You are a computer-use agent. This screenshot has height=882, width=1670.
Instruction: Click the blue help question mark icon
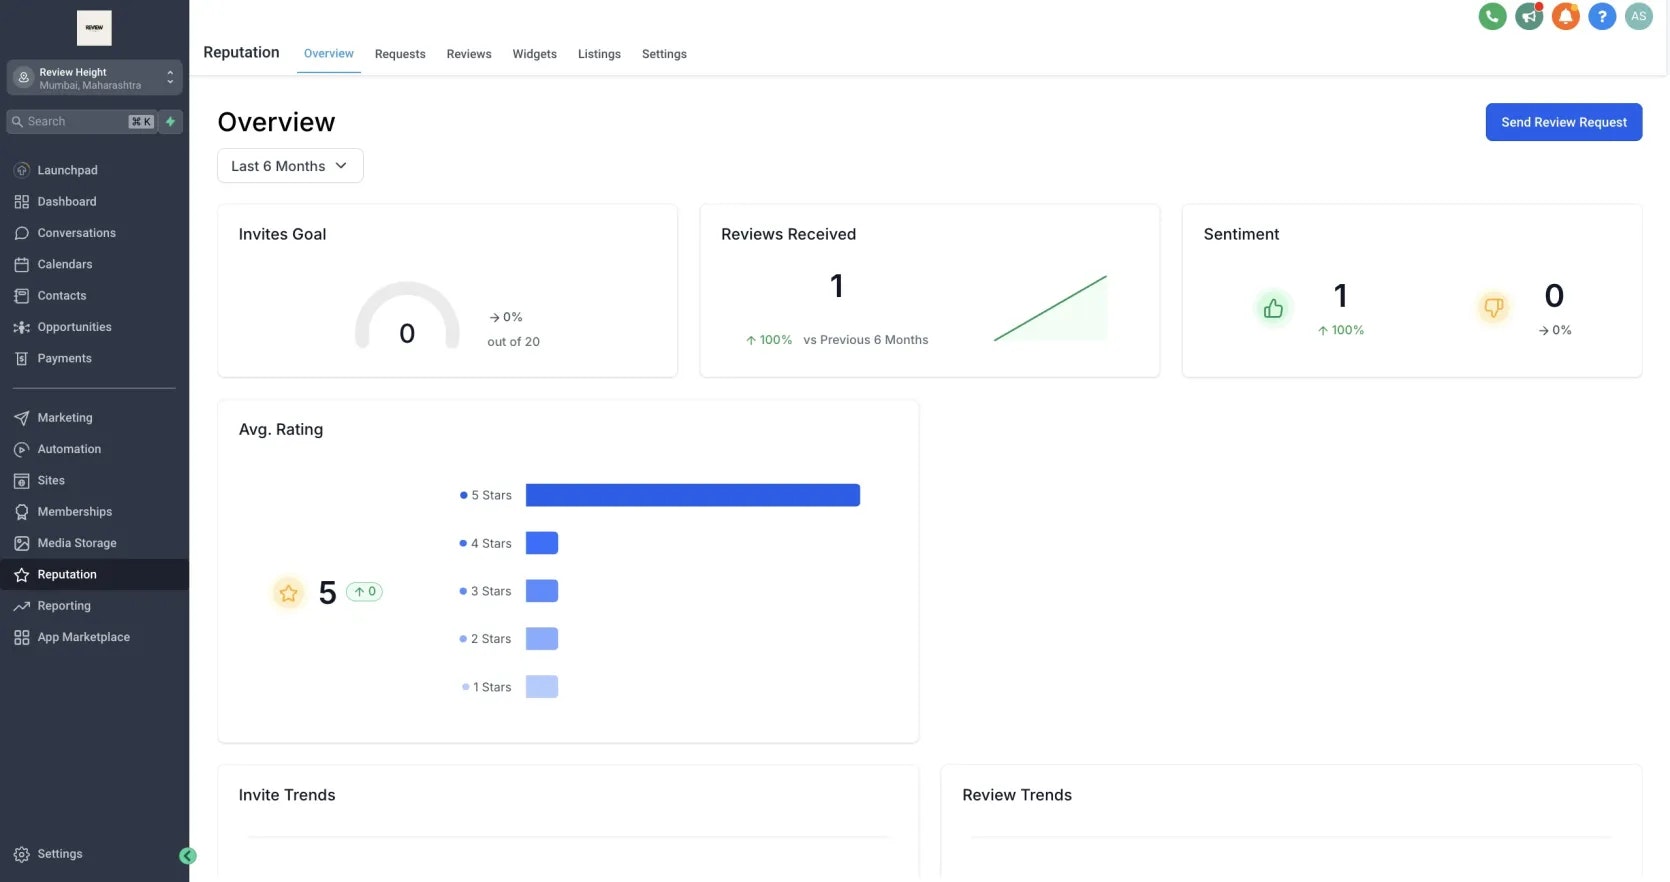(x=1602, y=16)
